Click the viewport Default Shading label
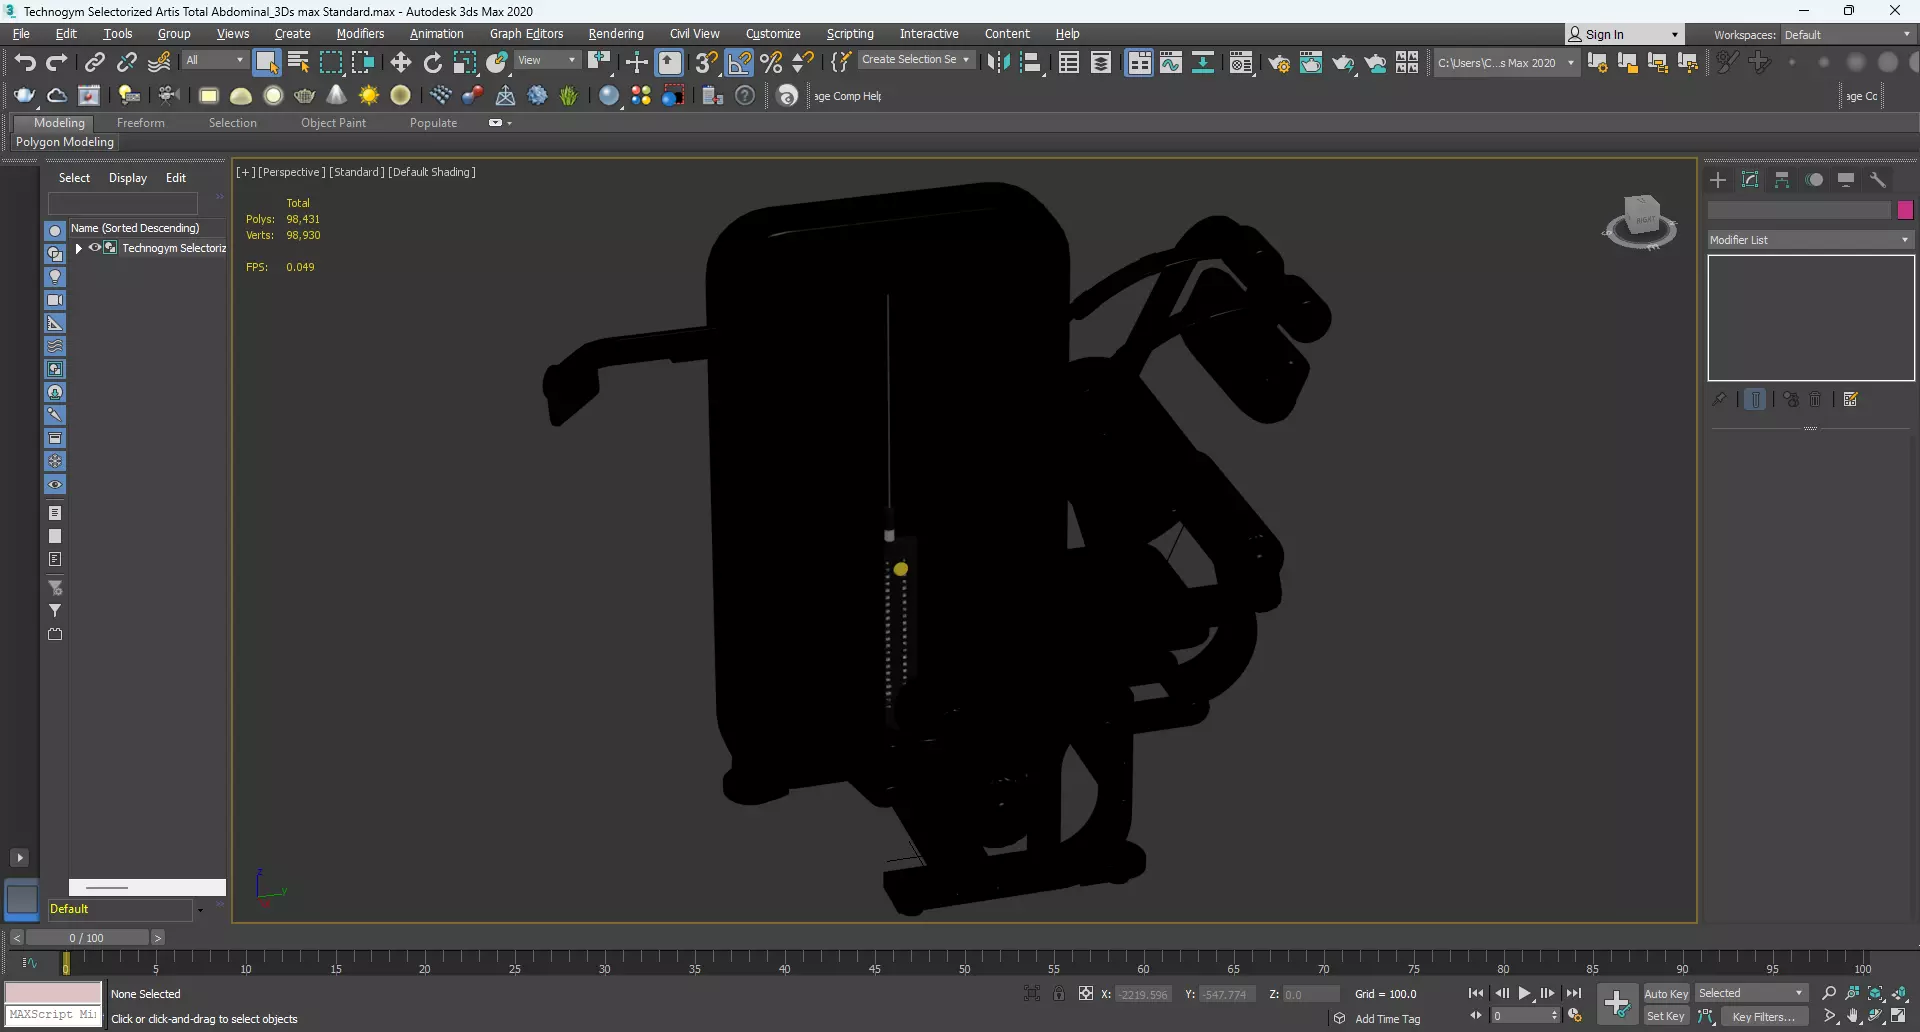Viewport: 1920px width, 1032px height. point(432,172)
